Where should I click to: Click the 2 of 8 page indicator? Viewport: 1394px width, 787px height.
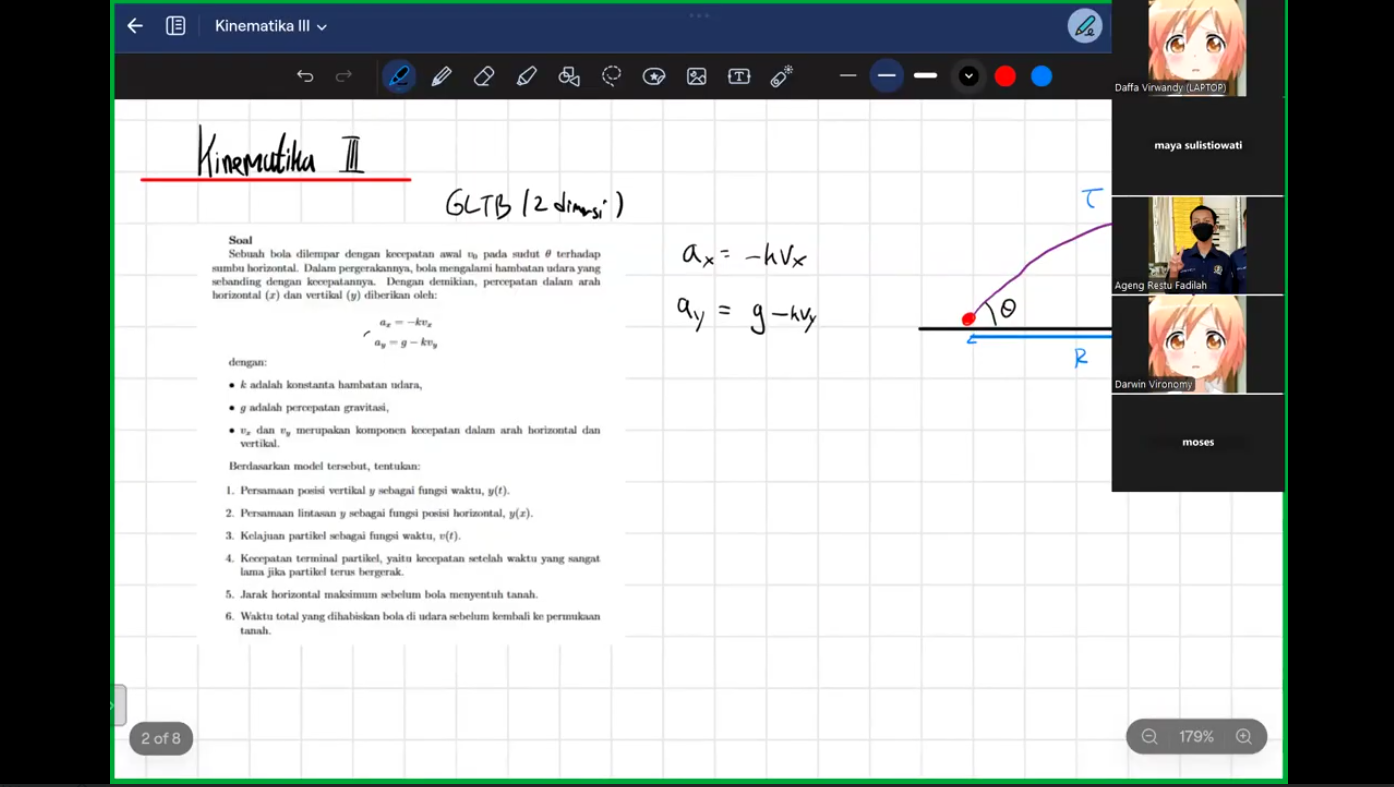click(x=161, y=738)
